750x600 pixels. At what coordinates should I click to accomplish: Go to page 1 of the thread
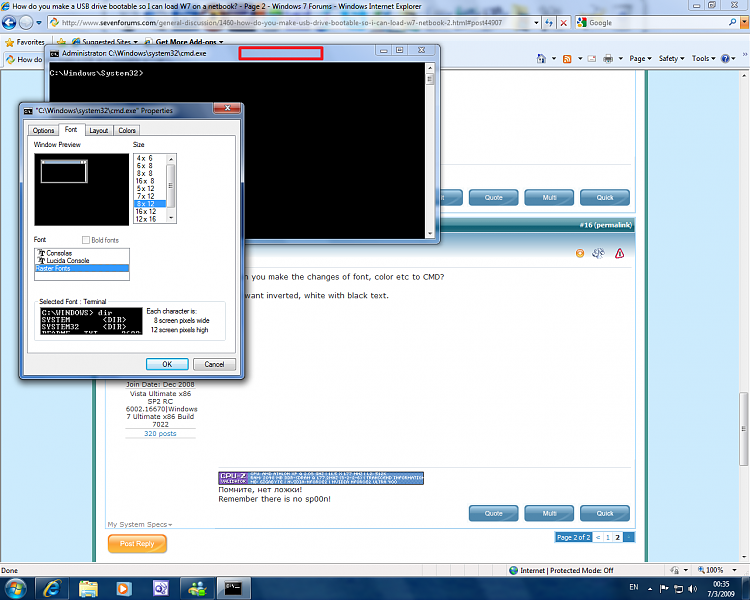(x=608, y=537)
